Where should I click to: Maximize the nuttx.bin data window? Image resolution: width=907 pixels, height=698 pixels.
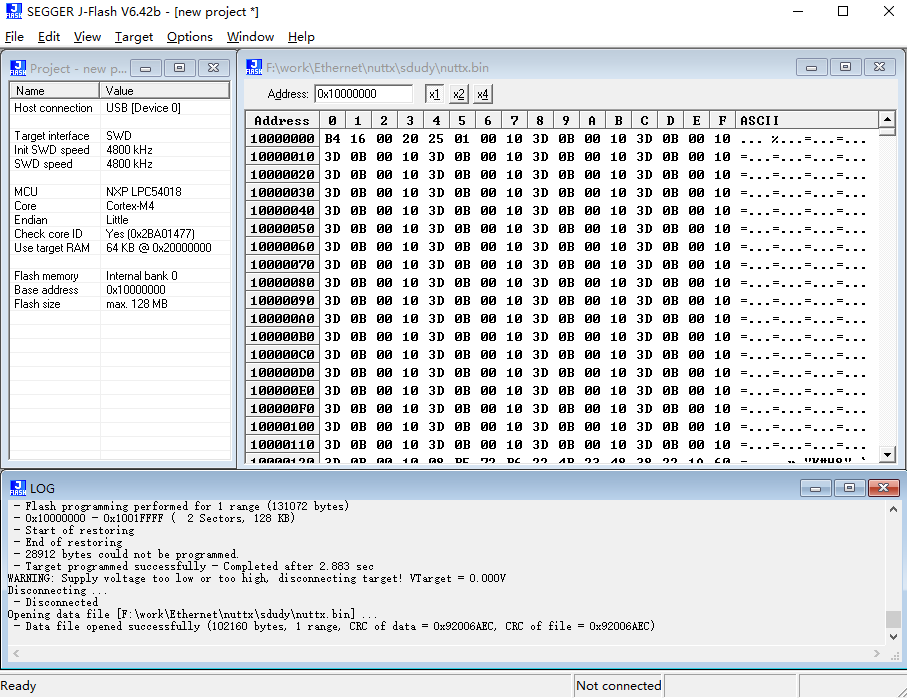[x=845, y=67]
